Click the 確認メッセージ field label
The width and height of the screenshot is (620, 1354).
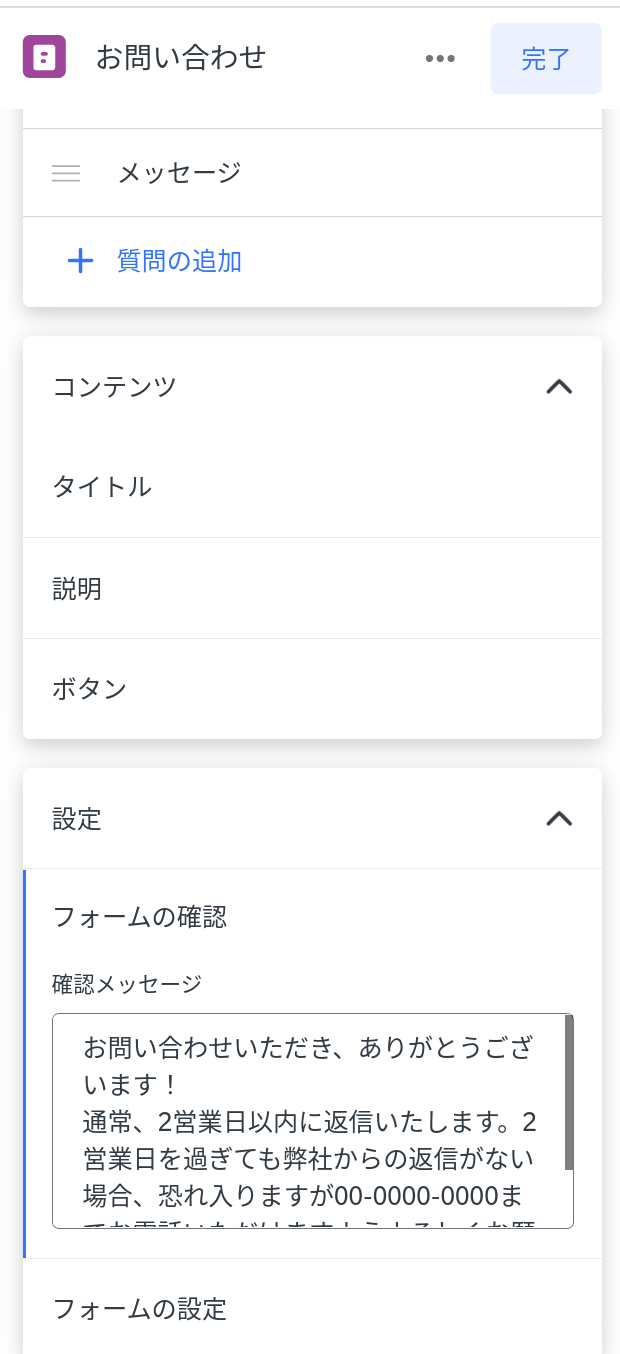[x=127, y=984]
